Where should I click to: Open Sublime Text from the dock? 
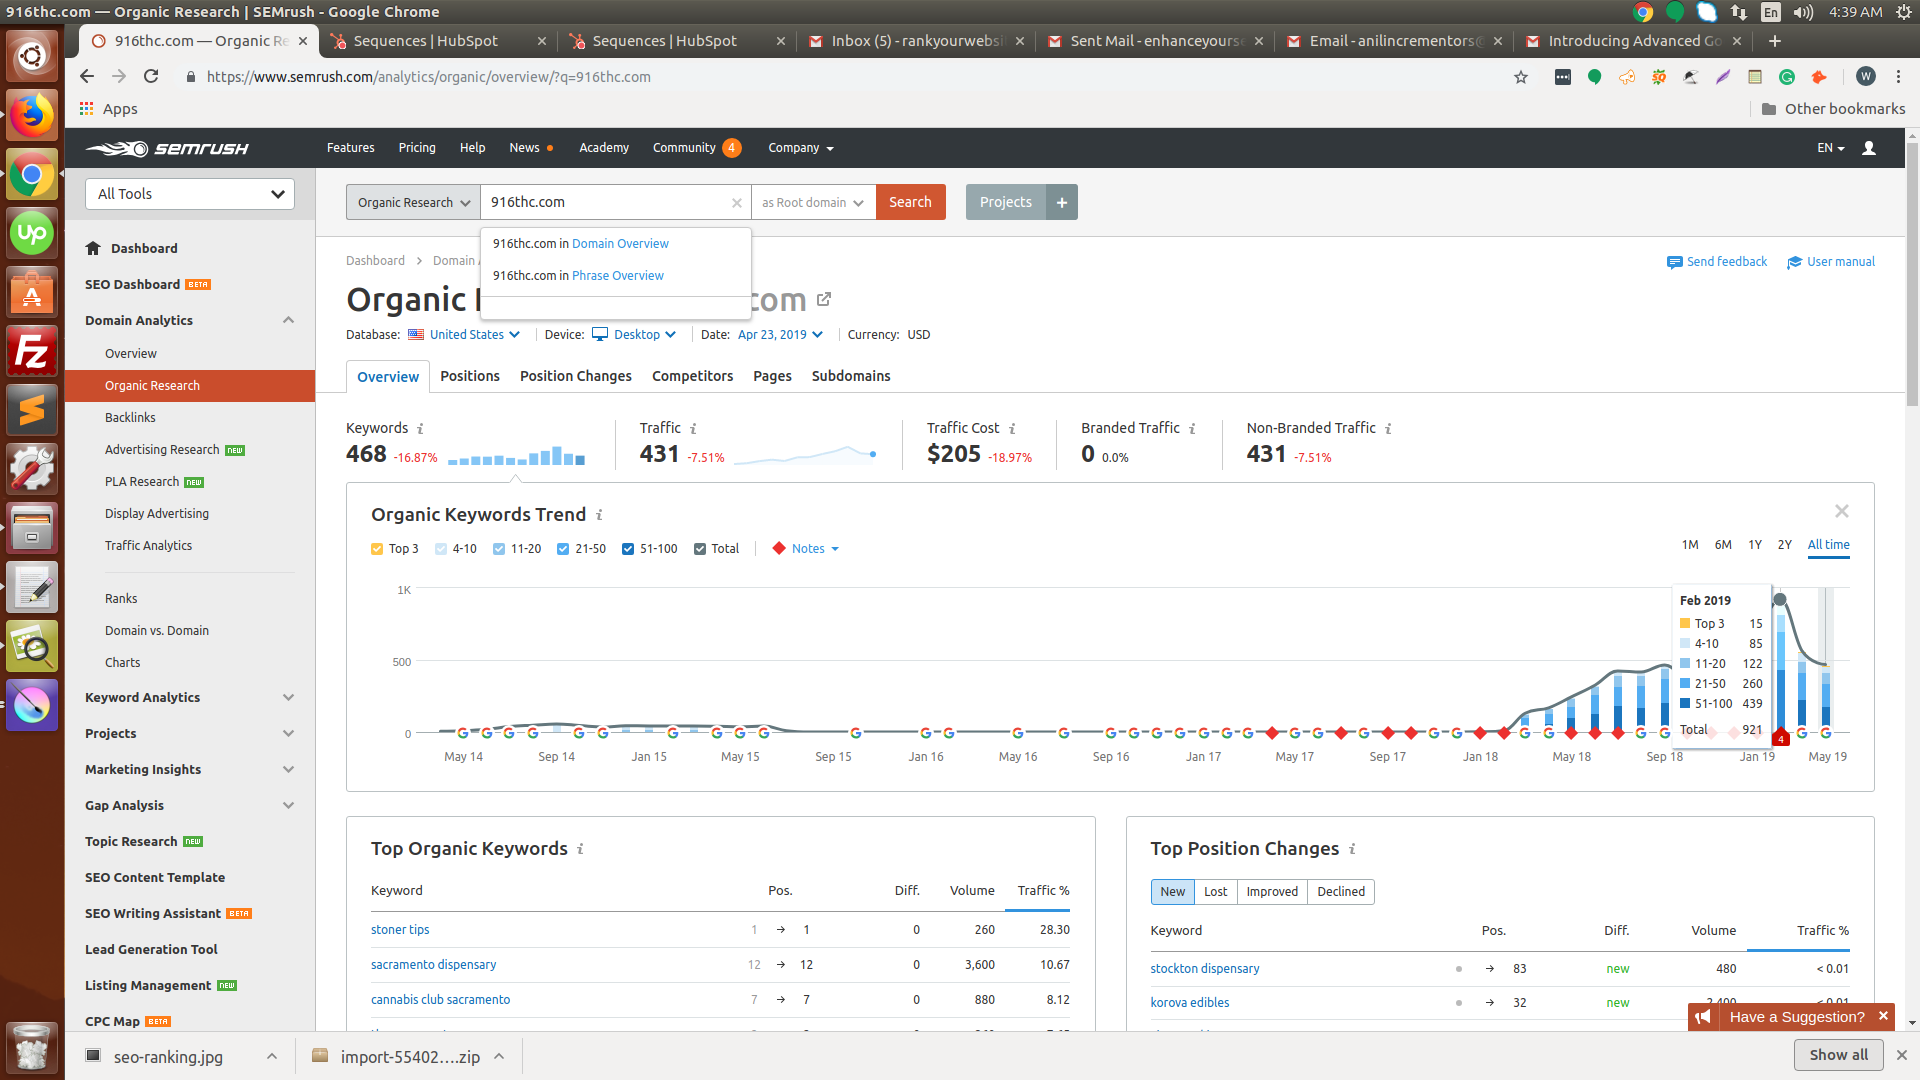(x=32, y=410)
